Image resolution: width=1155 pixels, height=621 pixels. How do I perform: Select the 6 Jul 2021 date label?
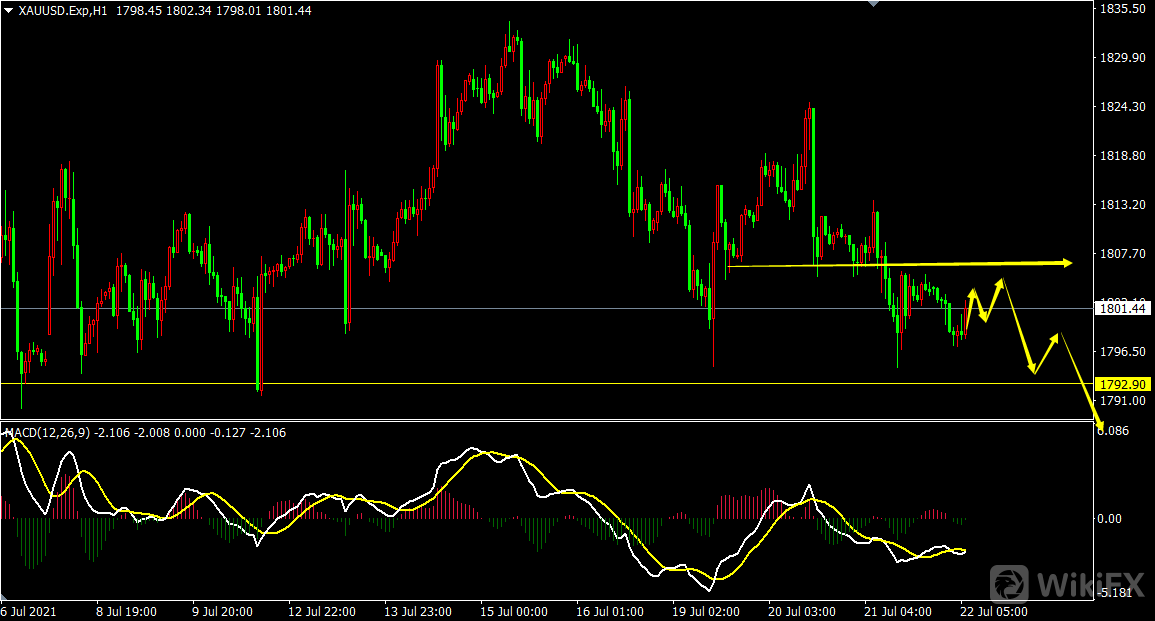point(31,611)
